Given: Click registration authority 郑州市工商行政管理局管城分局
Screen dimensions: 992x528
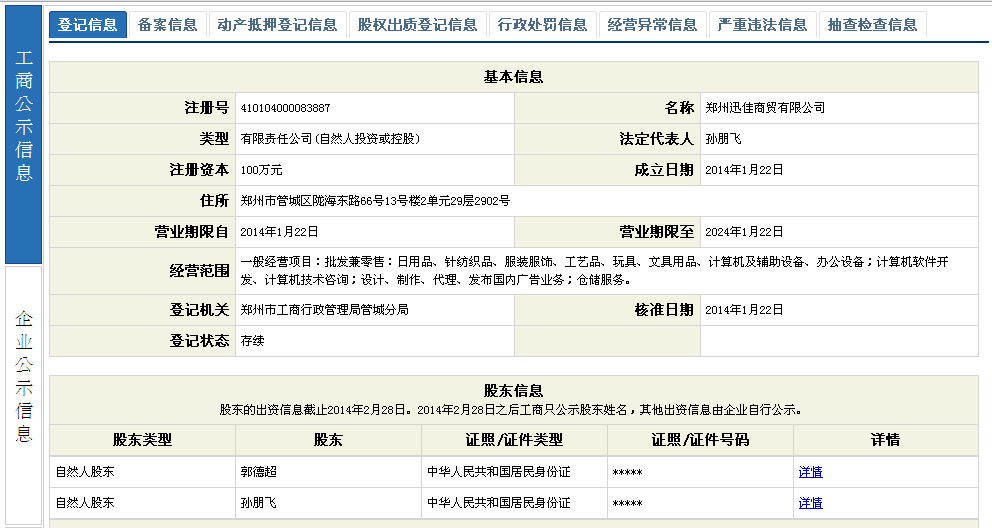Looking at the screenshot, I should [325, 310].
